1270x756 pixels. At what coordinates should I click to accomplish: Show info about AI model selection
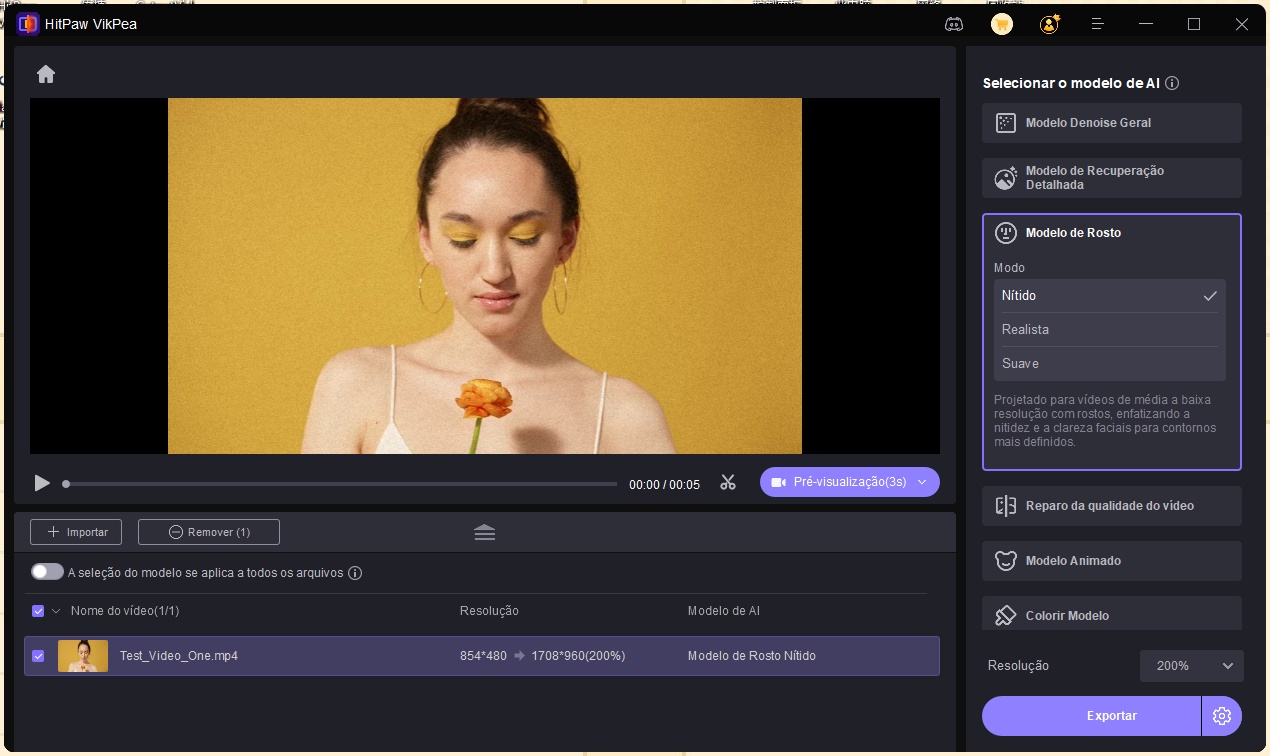[x=1172, y=83]
